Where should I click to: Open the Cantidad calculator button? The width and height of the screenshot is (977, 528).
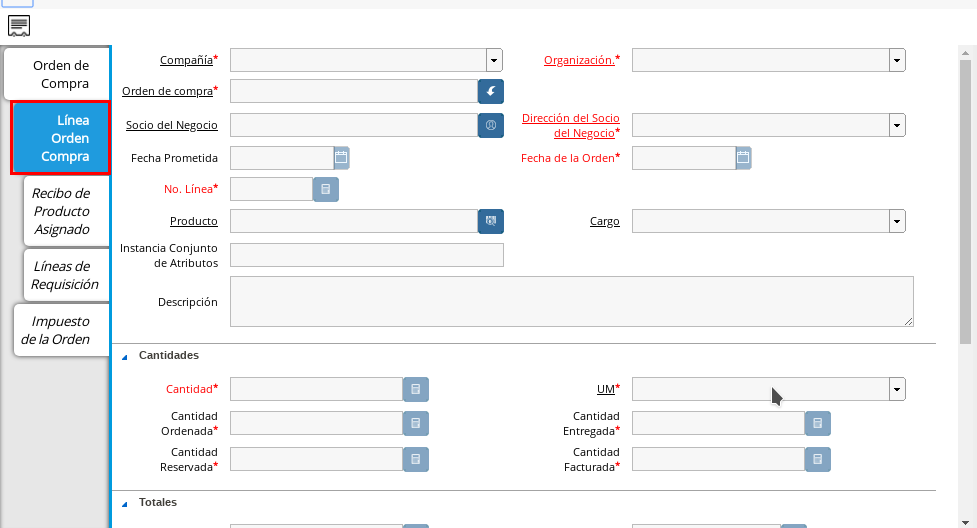416,389
